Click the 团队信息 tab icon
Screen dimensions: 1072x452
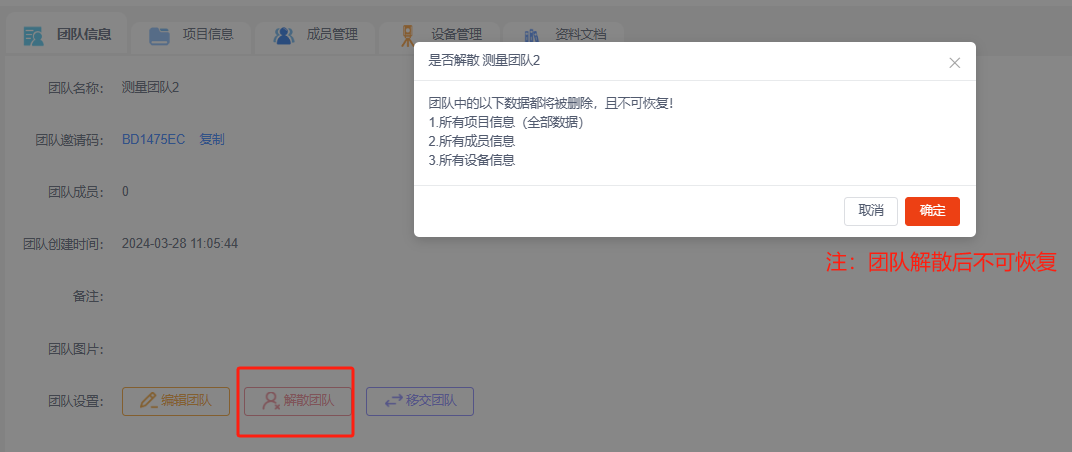pyautogui.click(x=34, y=36)
